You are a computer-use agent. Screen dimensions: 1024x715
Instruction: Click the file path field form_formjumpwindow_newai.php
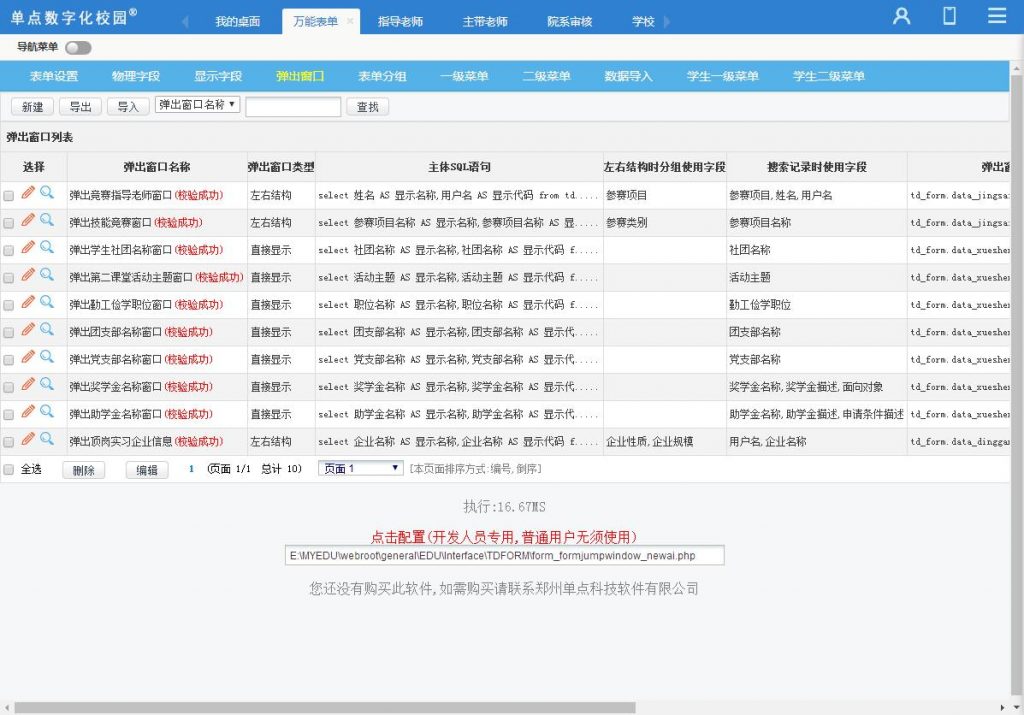coord(504,556)
